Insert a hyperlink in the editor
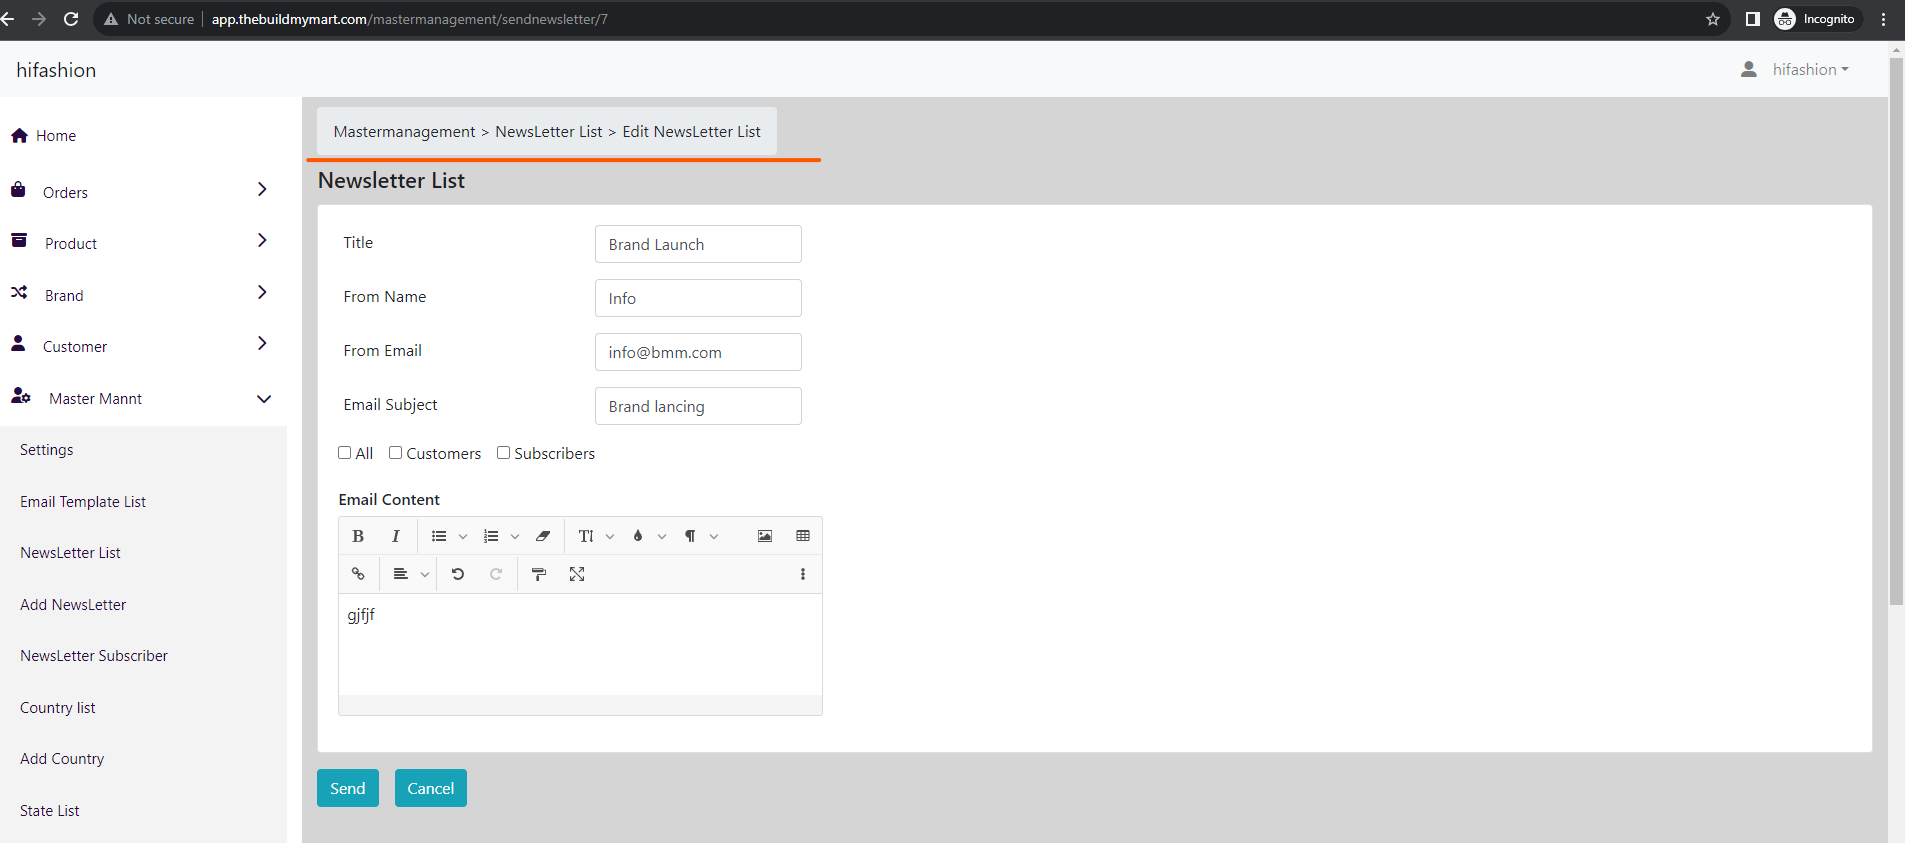The height and width of the screenshot is (843, 1905). coord(358,574)
